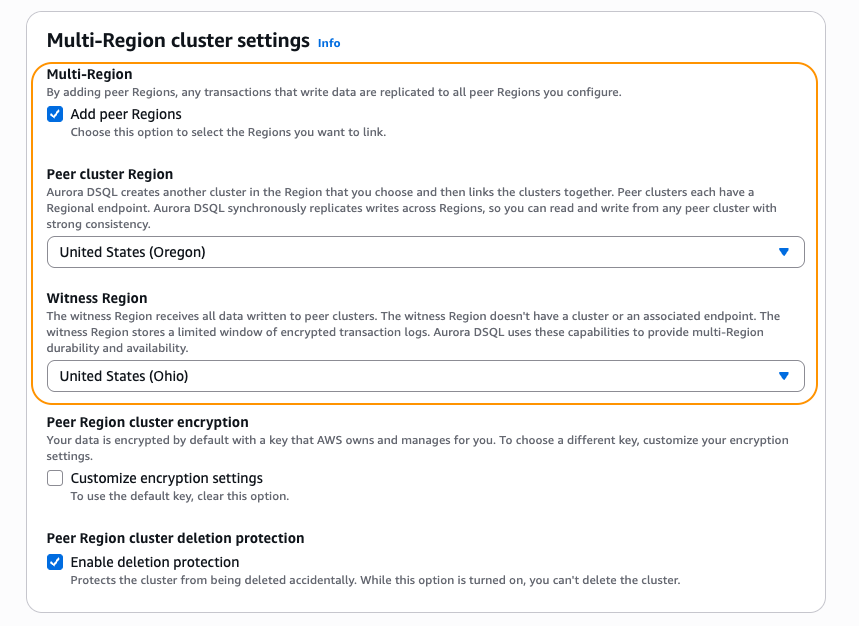
Task: Uncheck the Add peer Regions checkbox
Action: coord(55,114)
